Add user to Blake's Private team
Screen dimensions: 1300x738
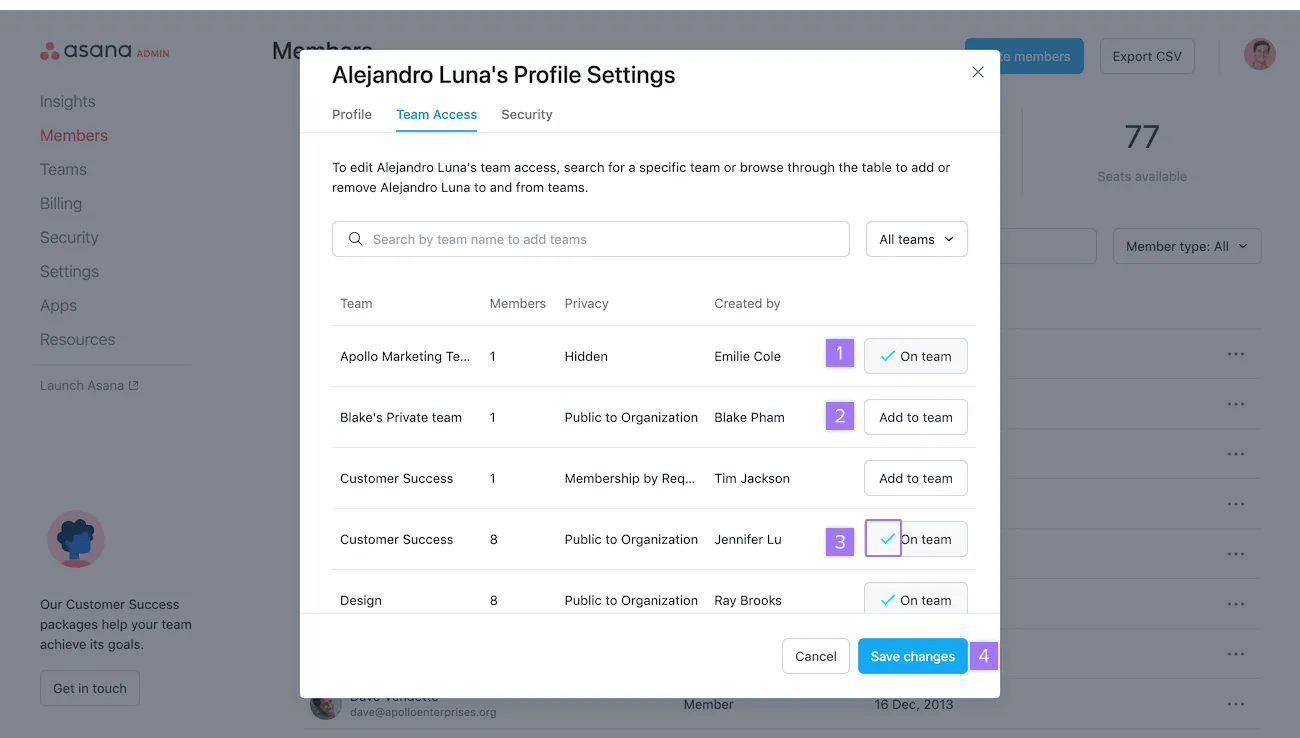click(915, 417)
